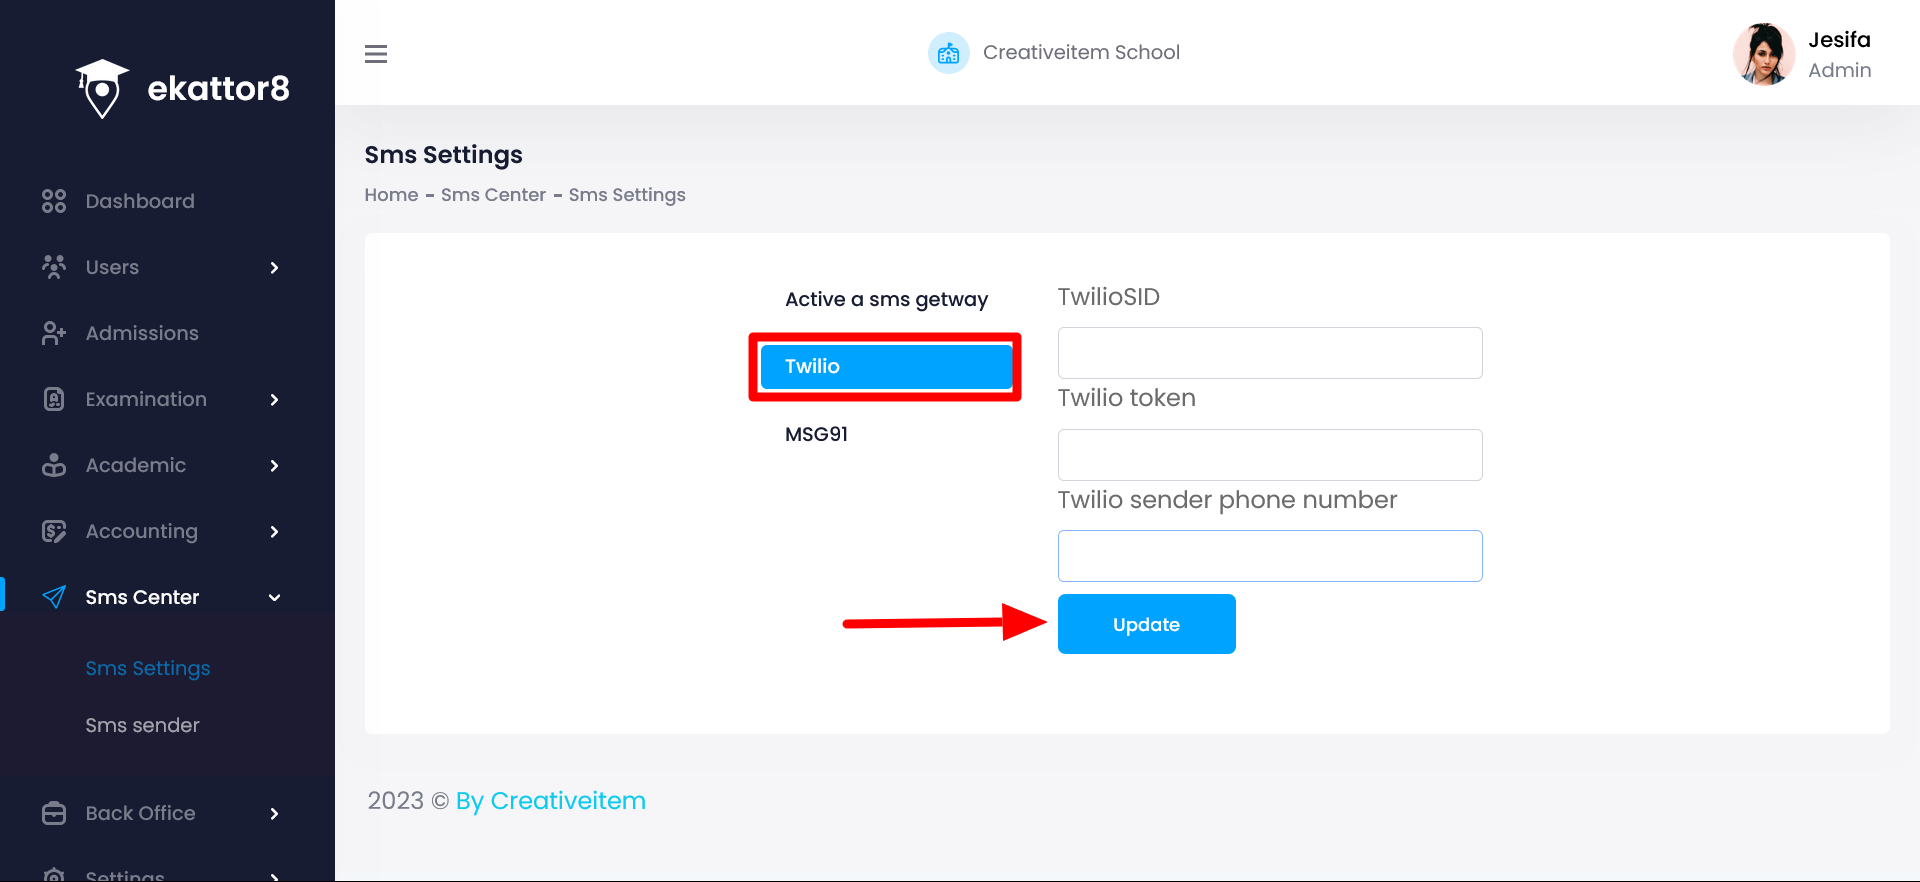The image size is (1920, 882).
Task: Open Sms sender in the sidebar
Action: point(142,725)
